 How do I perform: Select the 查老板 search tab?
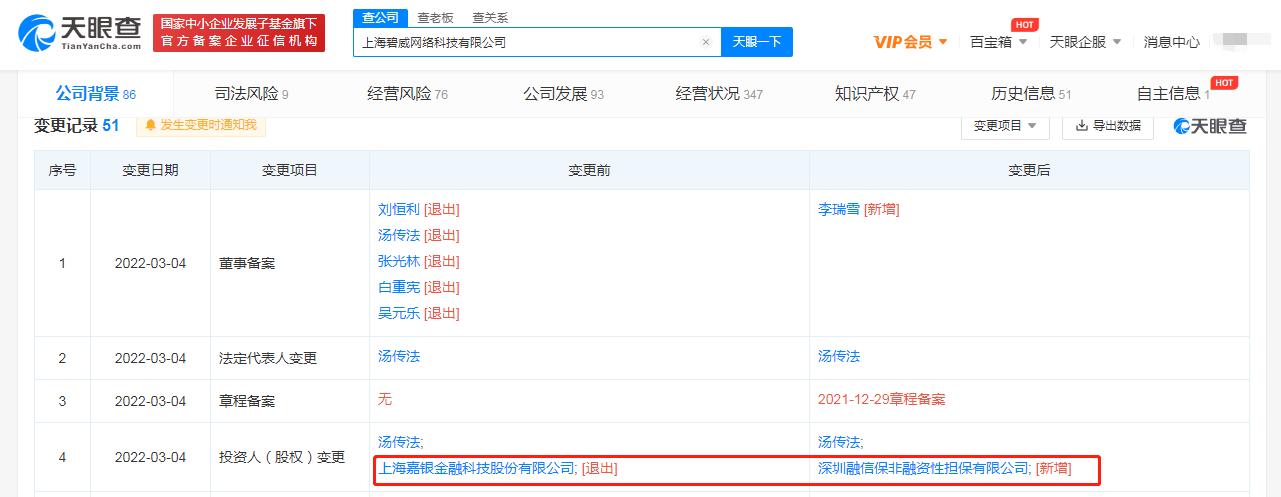pyautogui.click(x=434, y=17)
